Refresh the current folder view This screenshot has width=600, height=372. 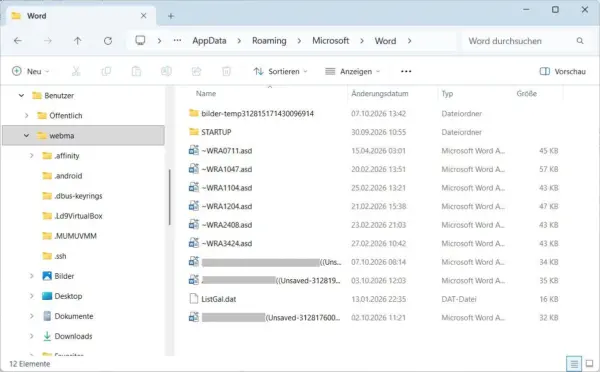click(108, 41)
